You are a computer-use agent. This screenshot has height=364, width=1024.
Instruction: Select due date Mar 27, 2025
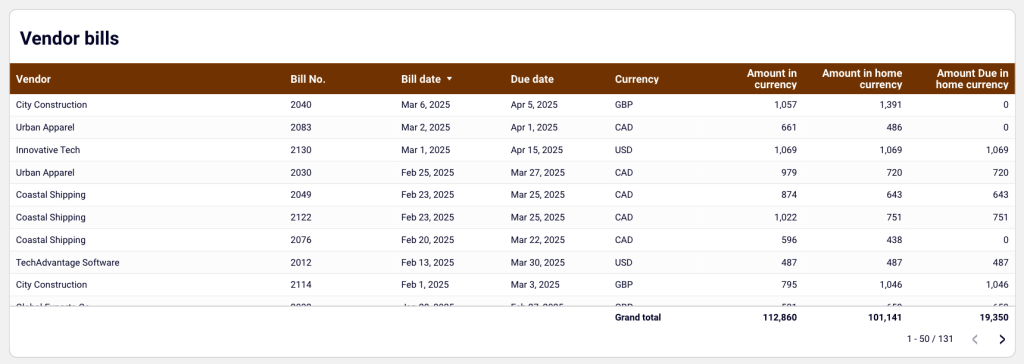click(537, 173)
